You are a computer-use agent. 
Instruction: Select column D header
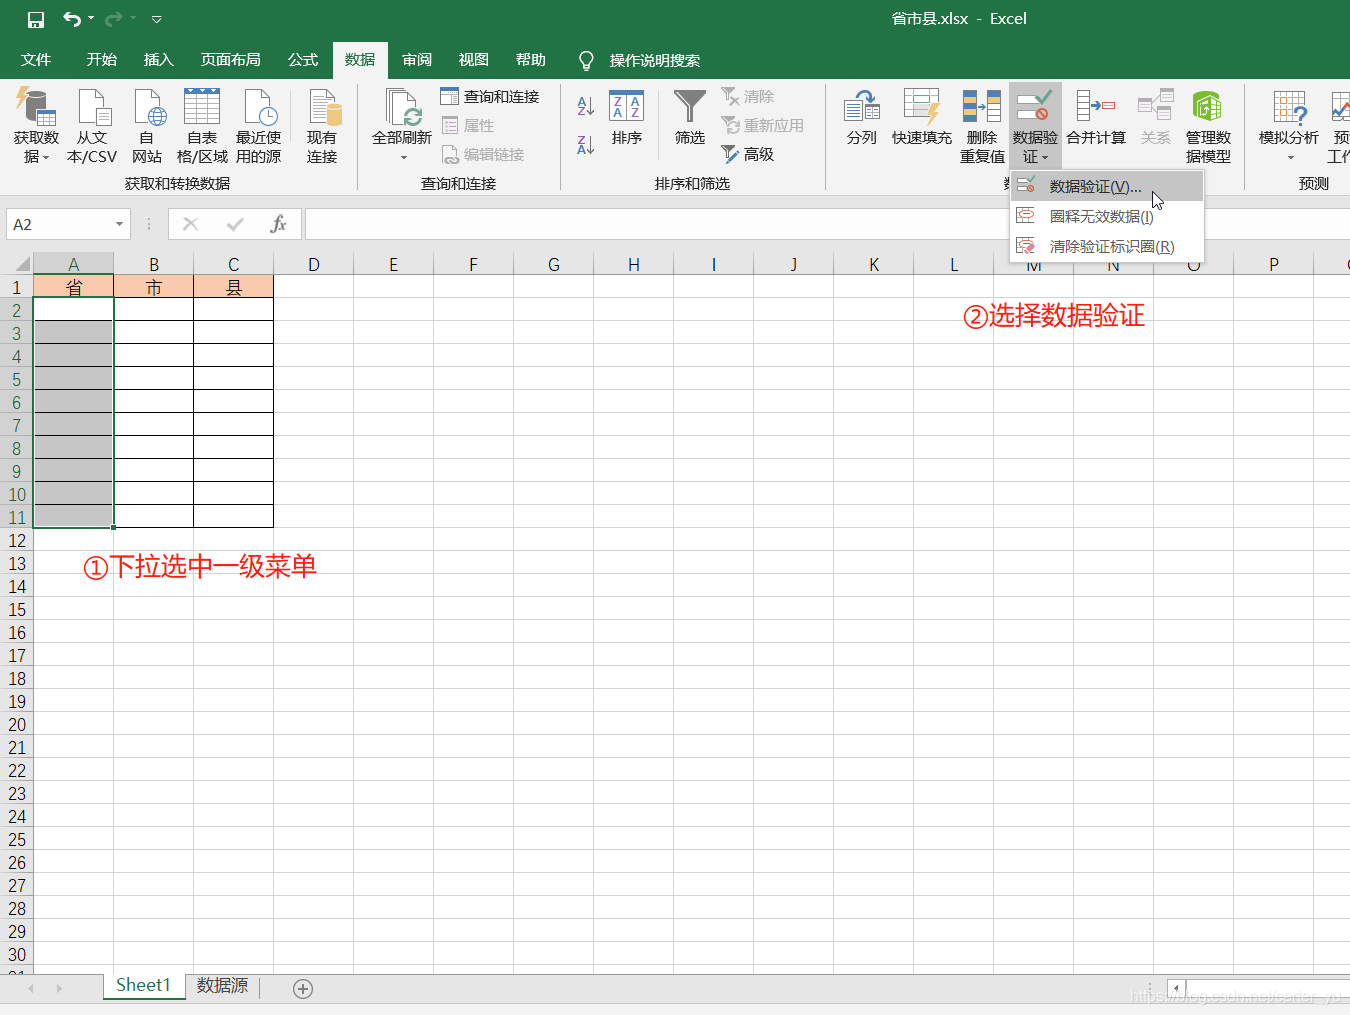point(314,264)
